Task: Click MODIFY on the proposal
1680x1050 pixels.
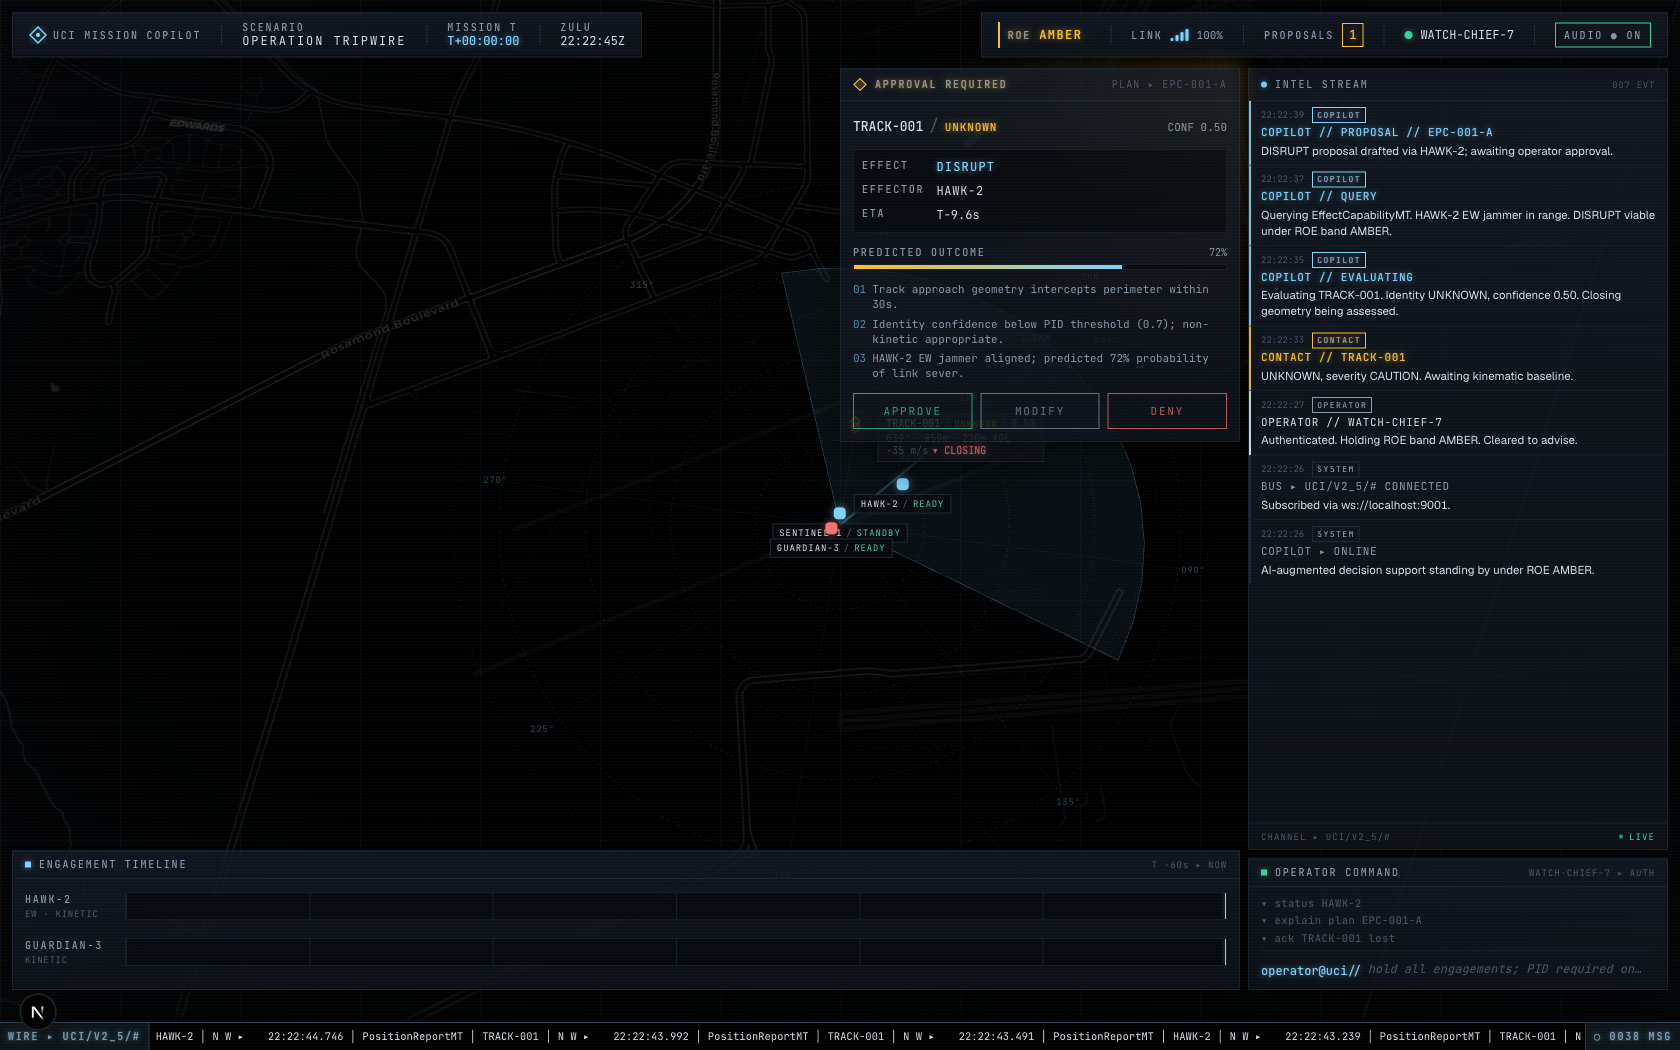Action: tap(1039, 411)
